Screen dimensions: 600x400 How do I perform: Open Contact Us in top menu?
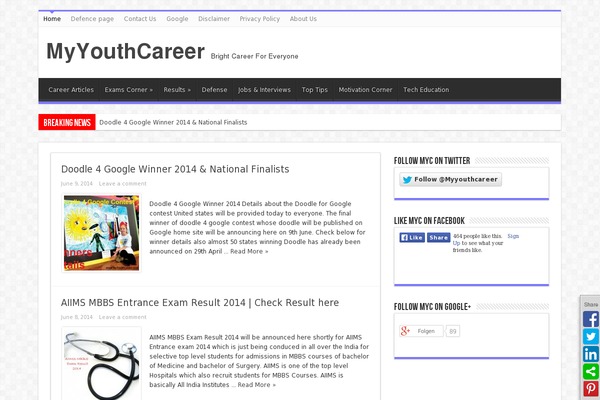[140, 19]
